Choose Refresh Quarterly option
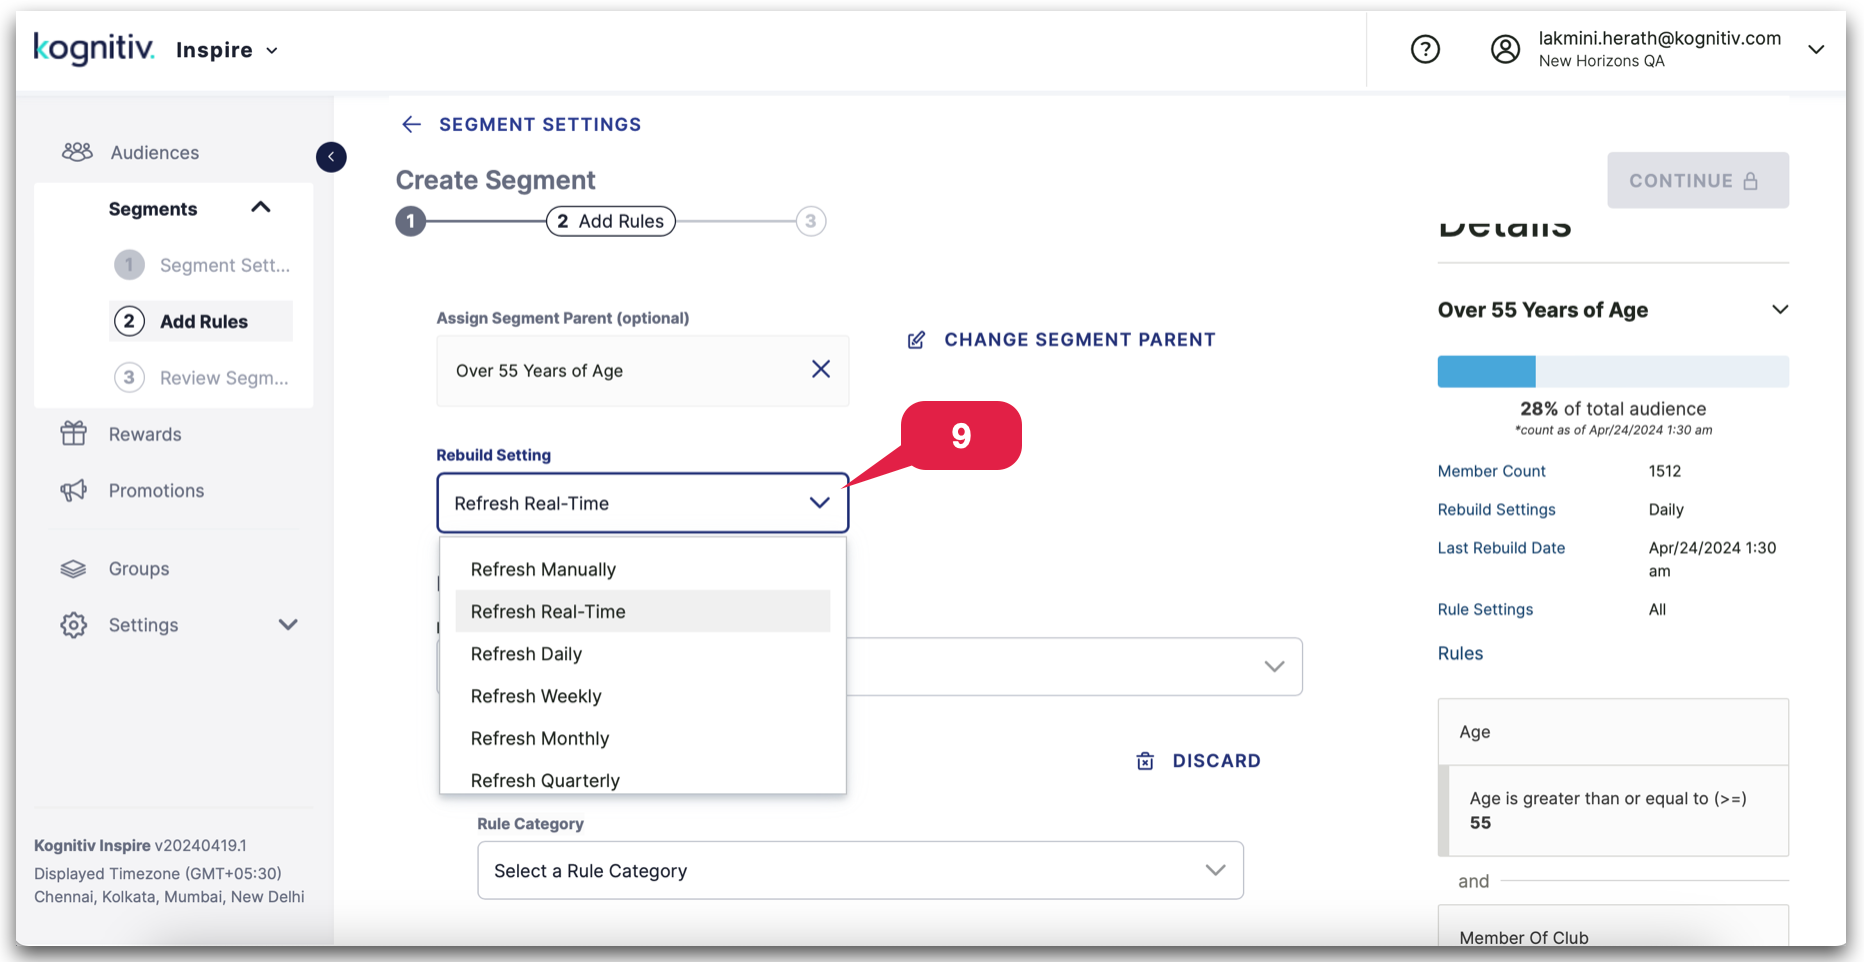 [x=643, y=779]
